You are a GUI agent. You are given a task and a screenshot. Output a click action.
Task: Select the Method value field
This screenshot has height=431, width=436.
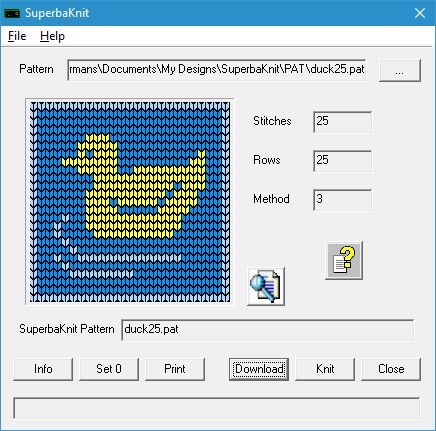tap(343, 200)
